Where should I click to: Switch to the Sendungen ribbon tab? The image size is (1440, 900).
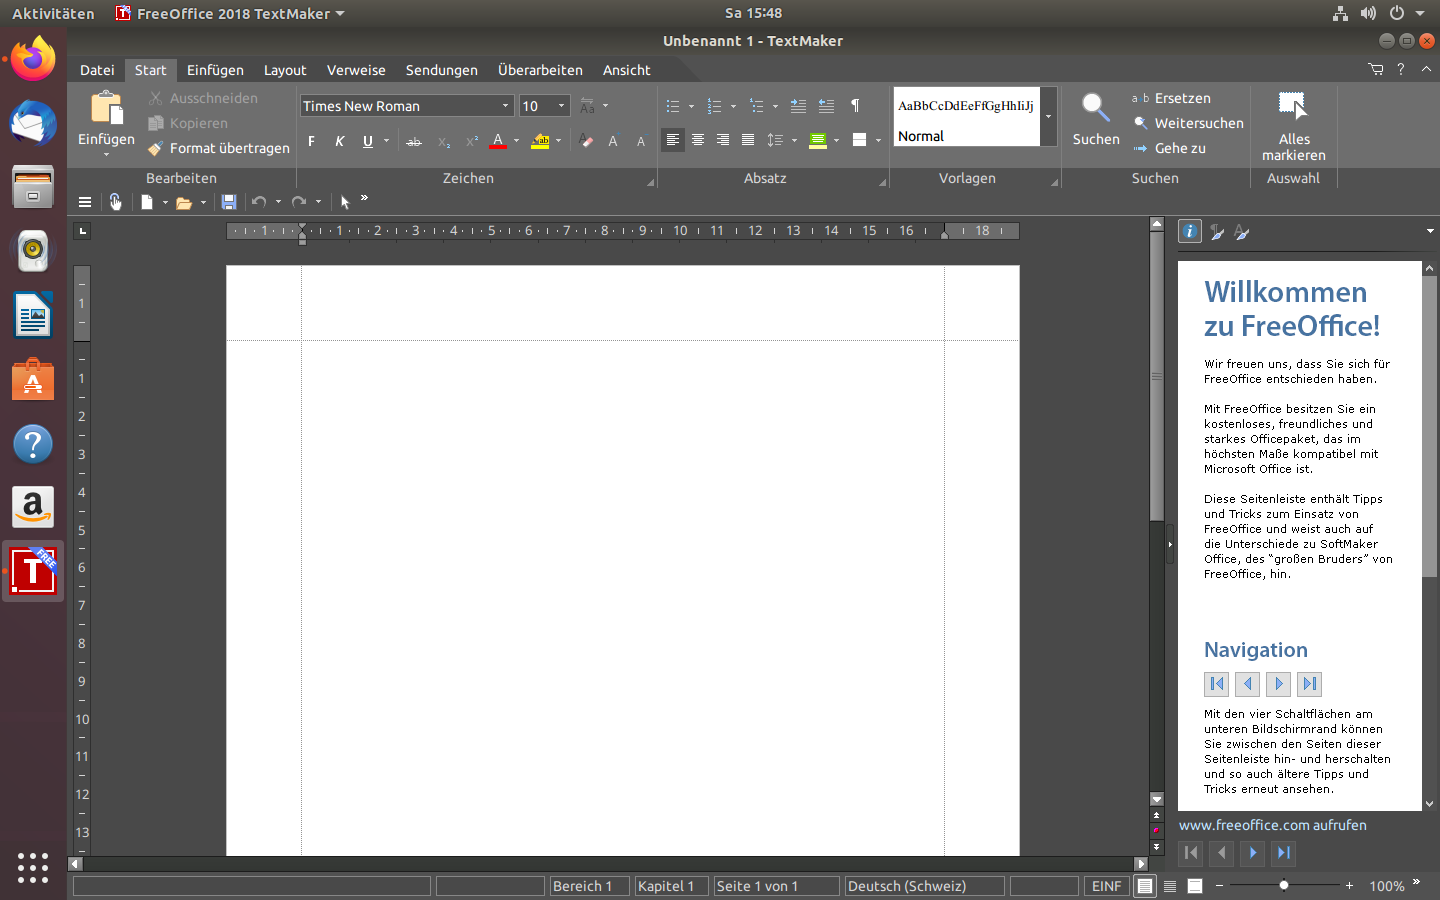click(x=442, y=70)
